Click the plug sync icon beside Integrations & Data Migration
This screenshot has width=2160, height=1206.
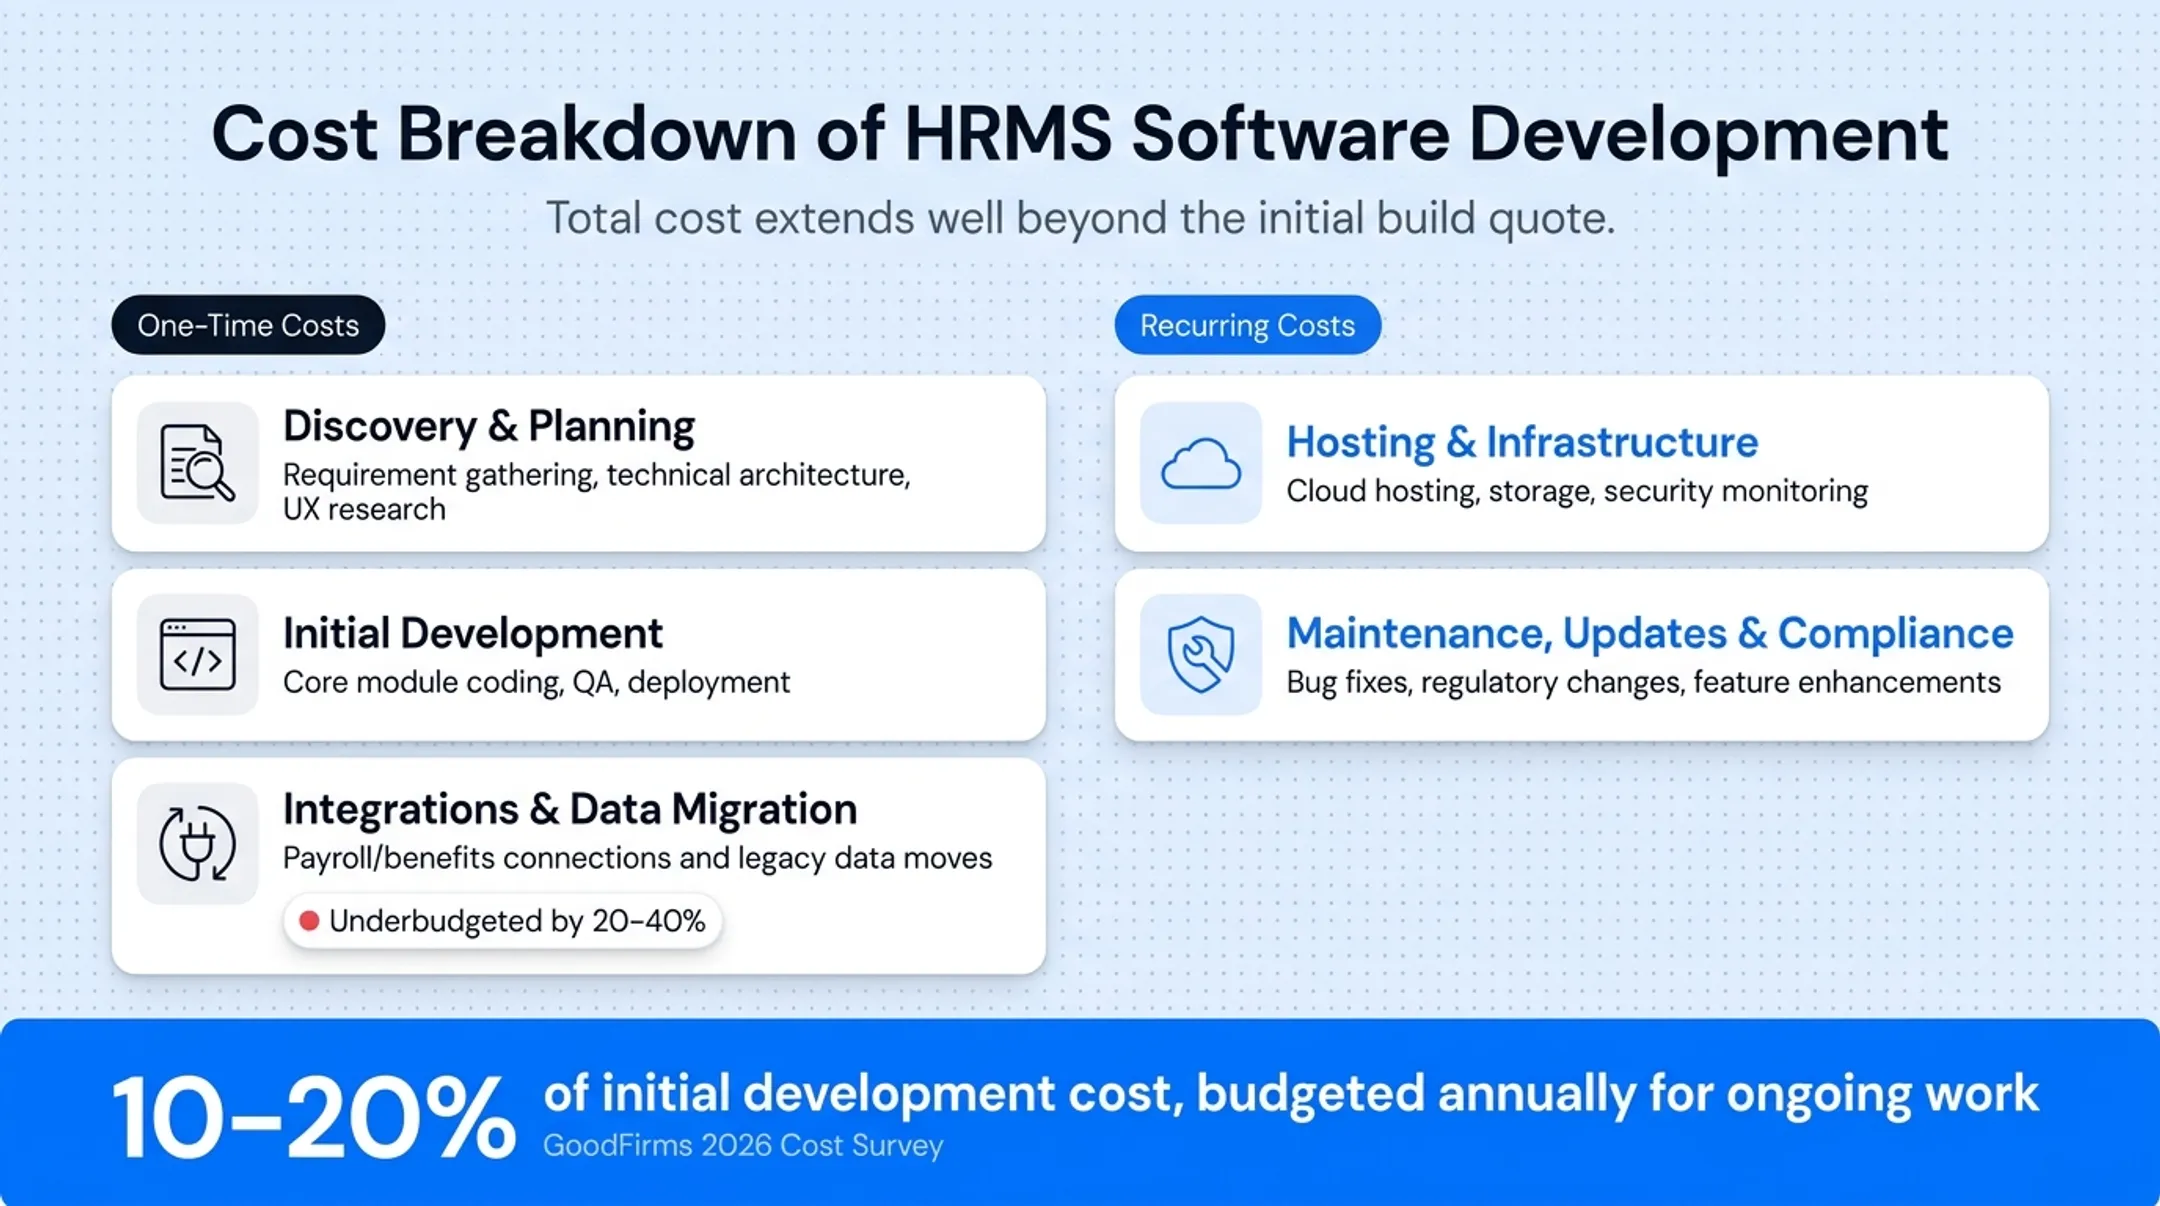point(197,844)
